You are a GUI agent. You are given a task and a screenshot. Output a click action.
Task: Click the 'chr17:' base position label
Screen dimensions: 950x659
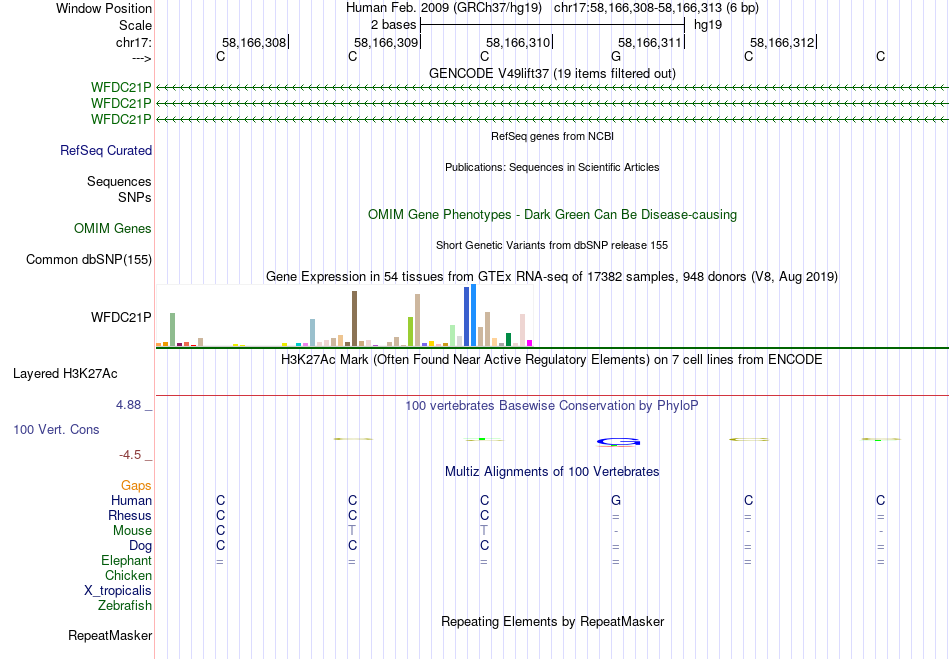[x=133, y=42]
